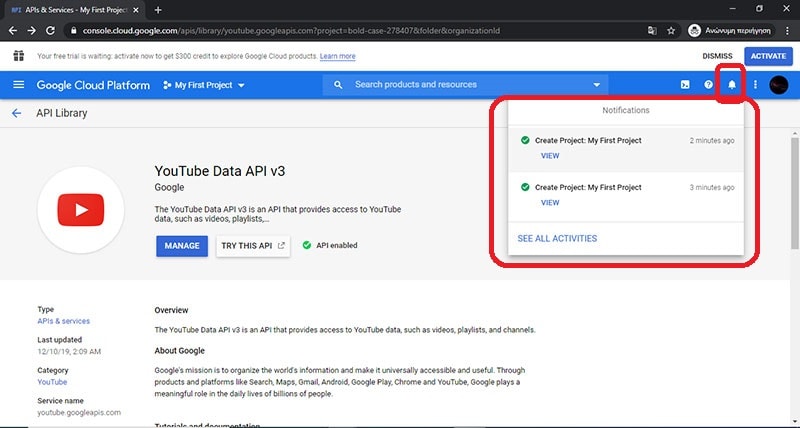
Task: Click the back arrow beside API Library
Action: [16, 113]
